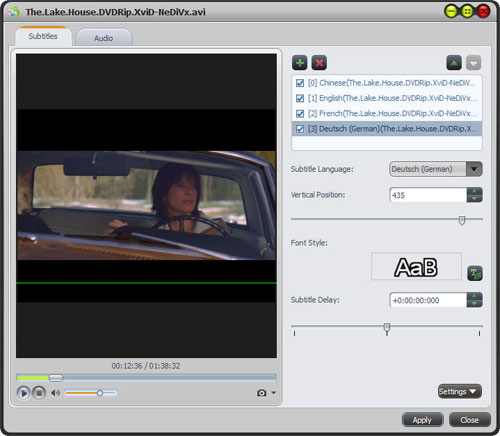
Task: Click the video preview frame
Action: coord(146,206)
